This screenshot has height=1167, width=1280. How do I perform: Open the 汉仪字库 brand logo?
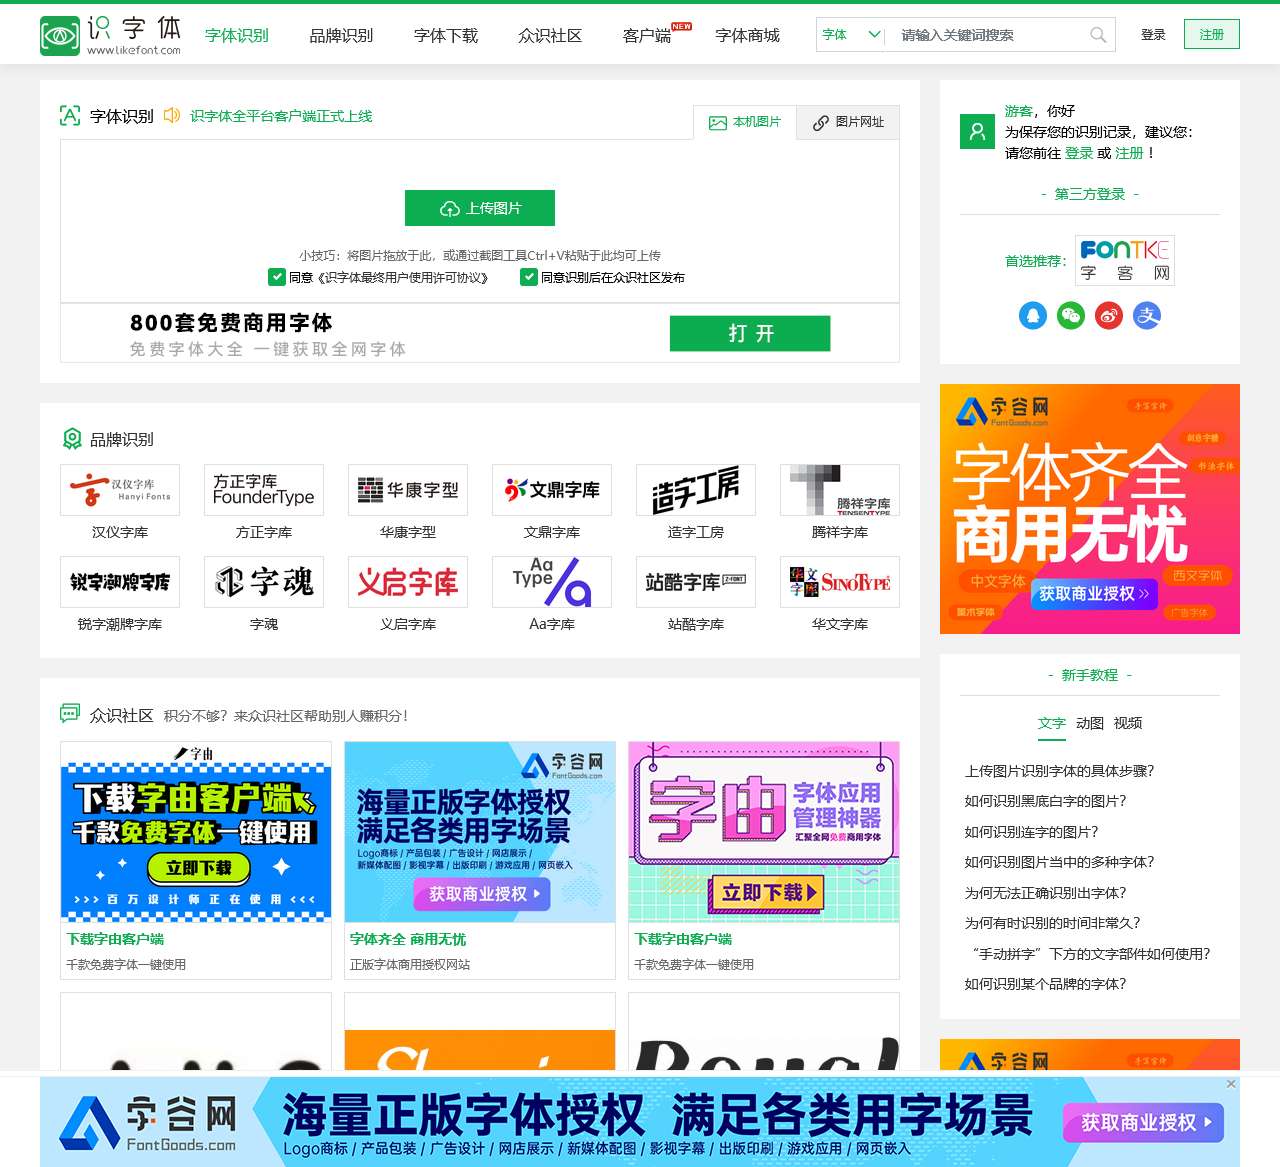(120, 490)
